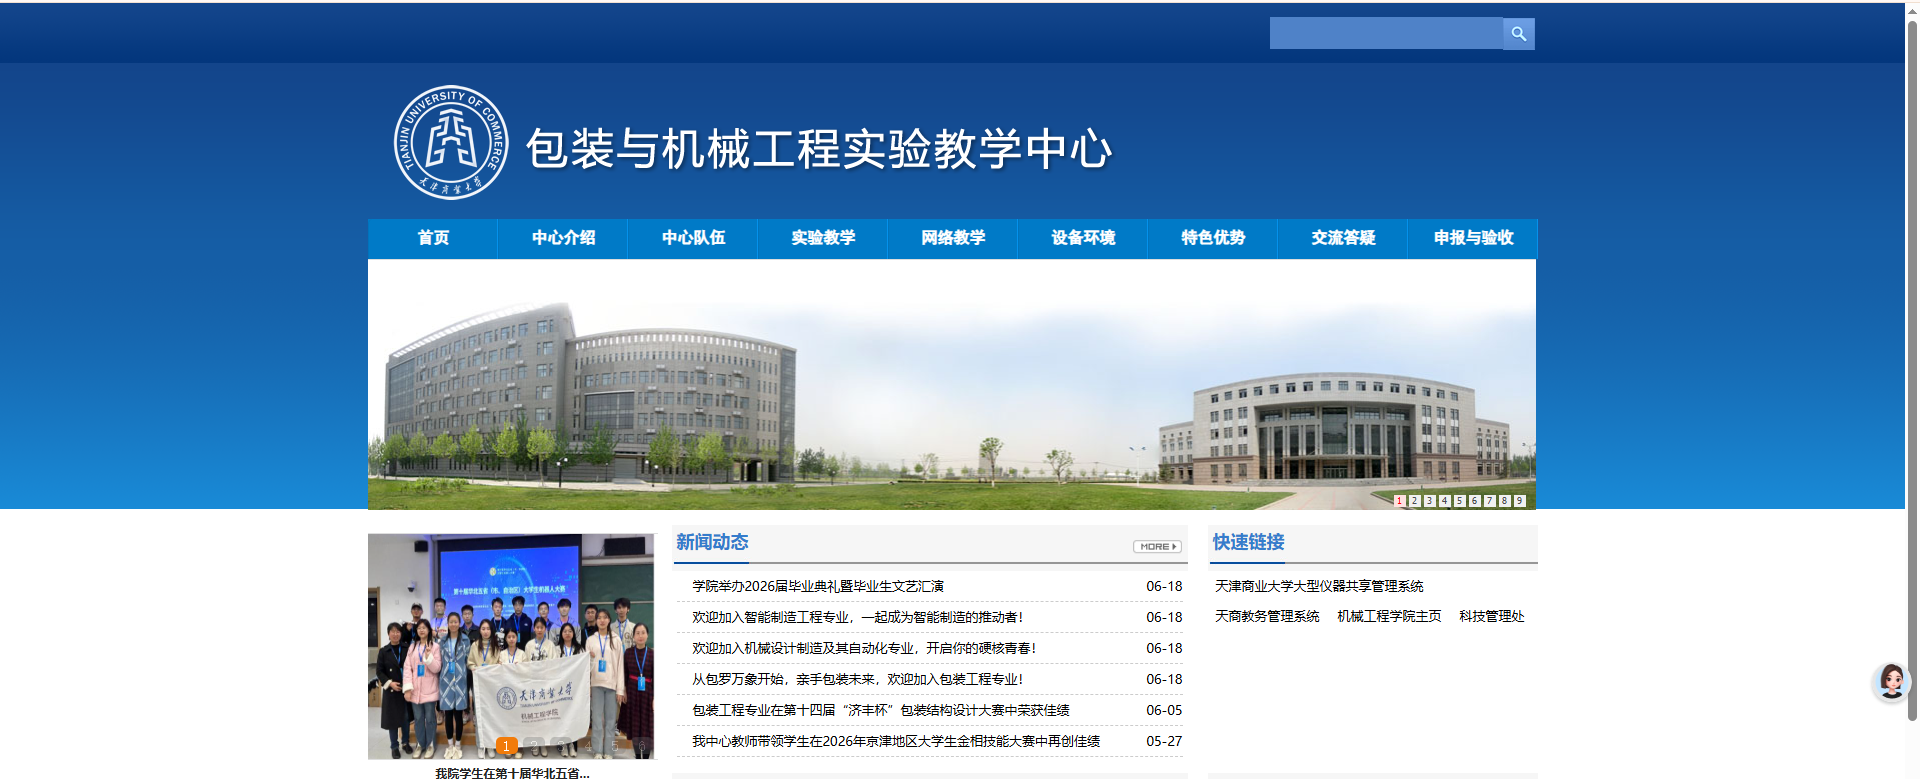Open the 中心介绍 menu
The width and height of the screenshot is (1920, 779).
tap(563, 238)
